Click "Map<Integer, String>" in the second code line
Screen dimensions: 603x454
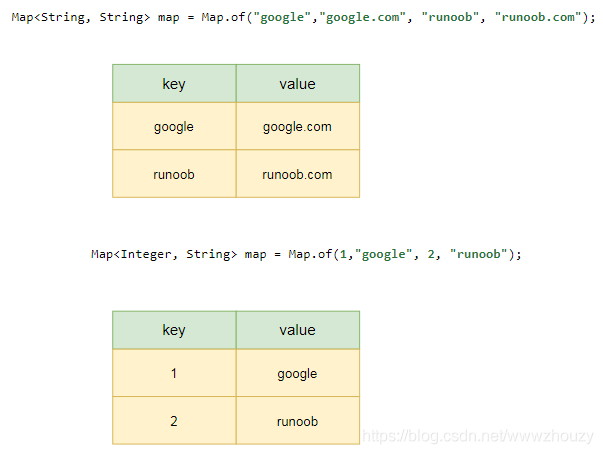pos(165,254)
